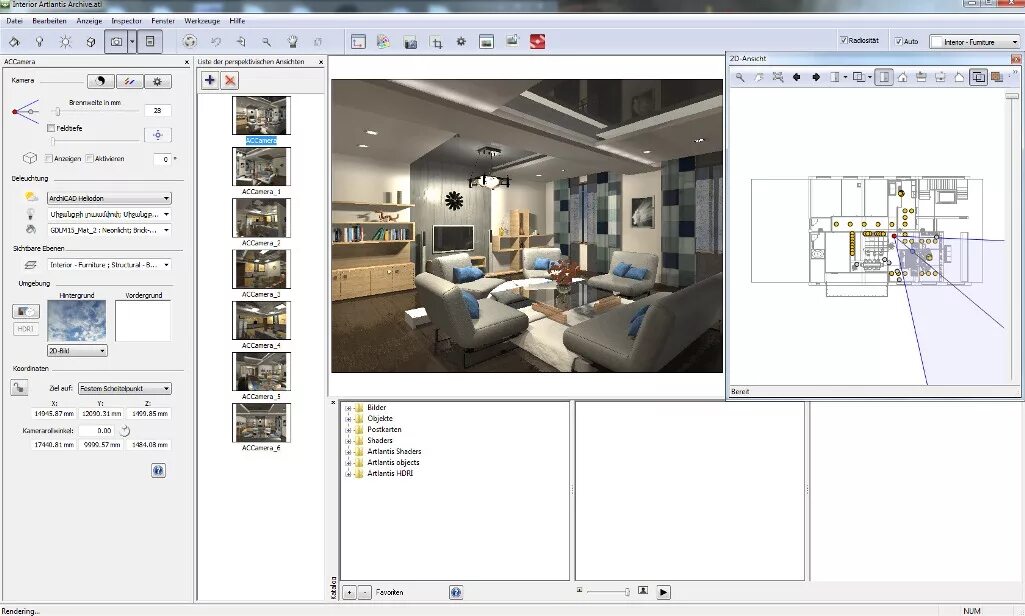The width and height of the screenshot is (1025, 616).
Task: Click the background toggle button beside Hintergrund
Action: [x=25, y=311]
